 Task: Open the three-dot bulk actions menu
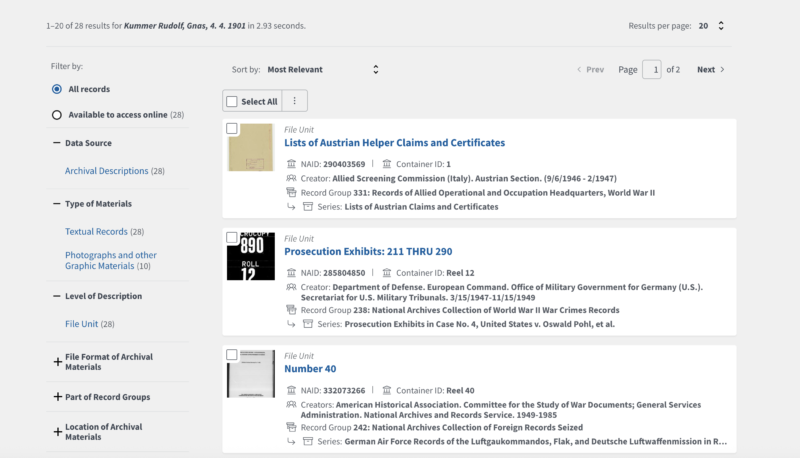coord(295,101)
